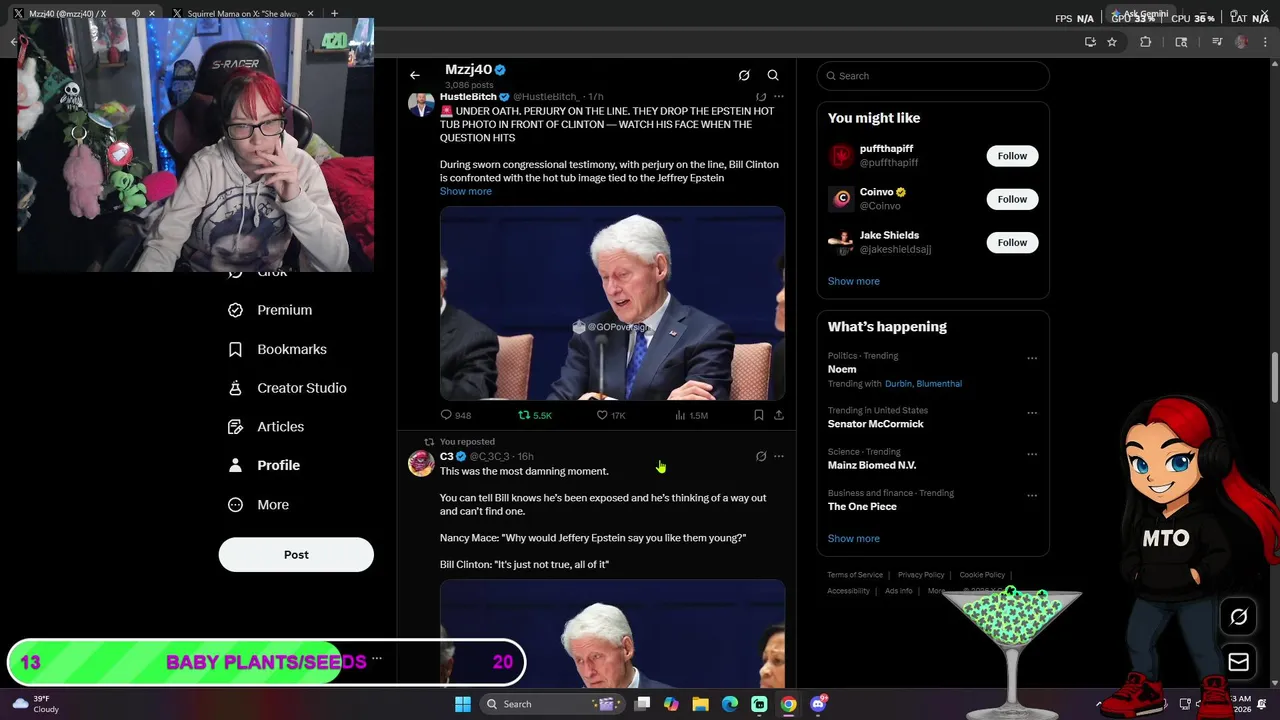Open Senator McCormick trend
This screenshot has width=1280, height=720.
(x=876, y=424)
